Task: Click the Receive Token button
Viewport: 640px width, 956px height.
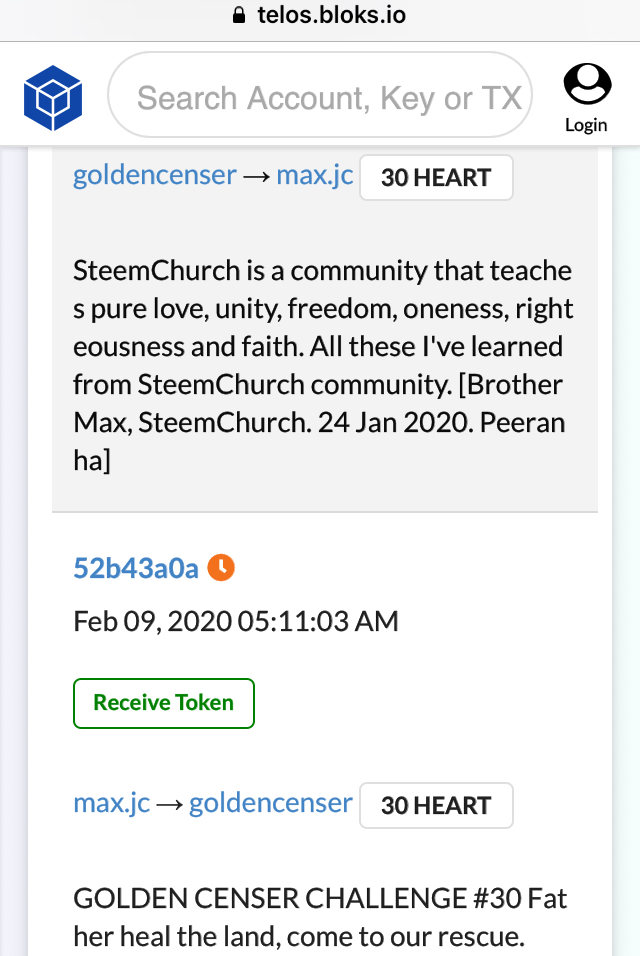Action: click(x=164, y=703)
